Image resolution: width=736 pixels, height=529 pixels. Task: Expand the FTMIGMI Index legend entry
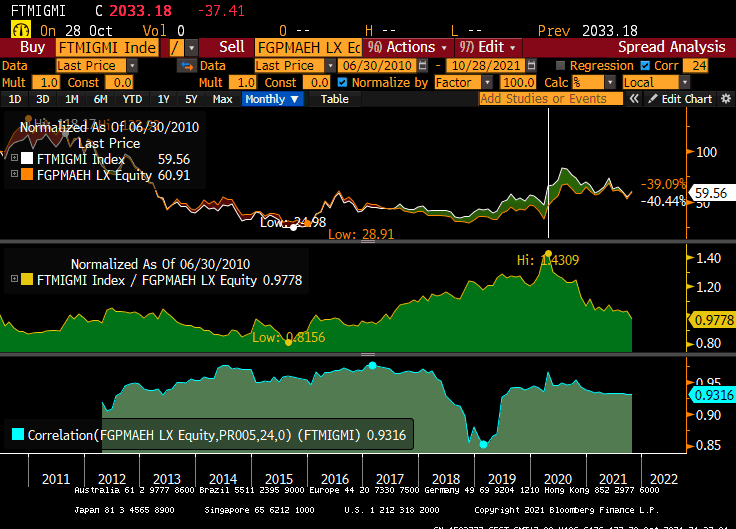pos(15,158)
